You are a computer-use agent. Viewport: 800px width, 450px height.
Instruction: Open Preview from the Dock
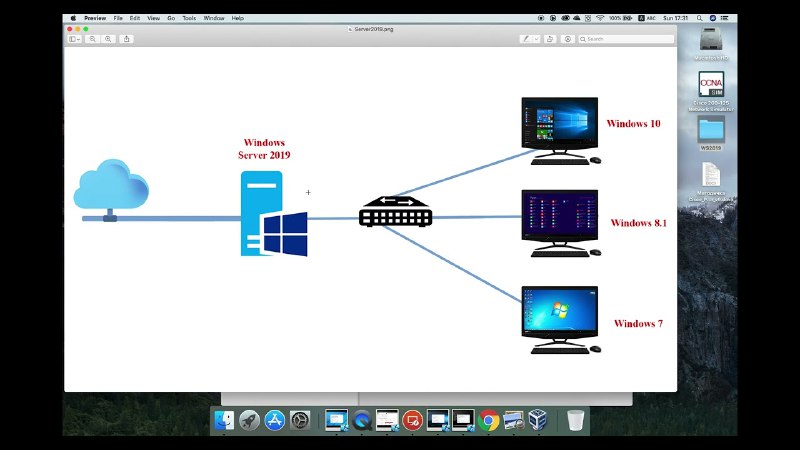pos(513,420)
